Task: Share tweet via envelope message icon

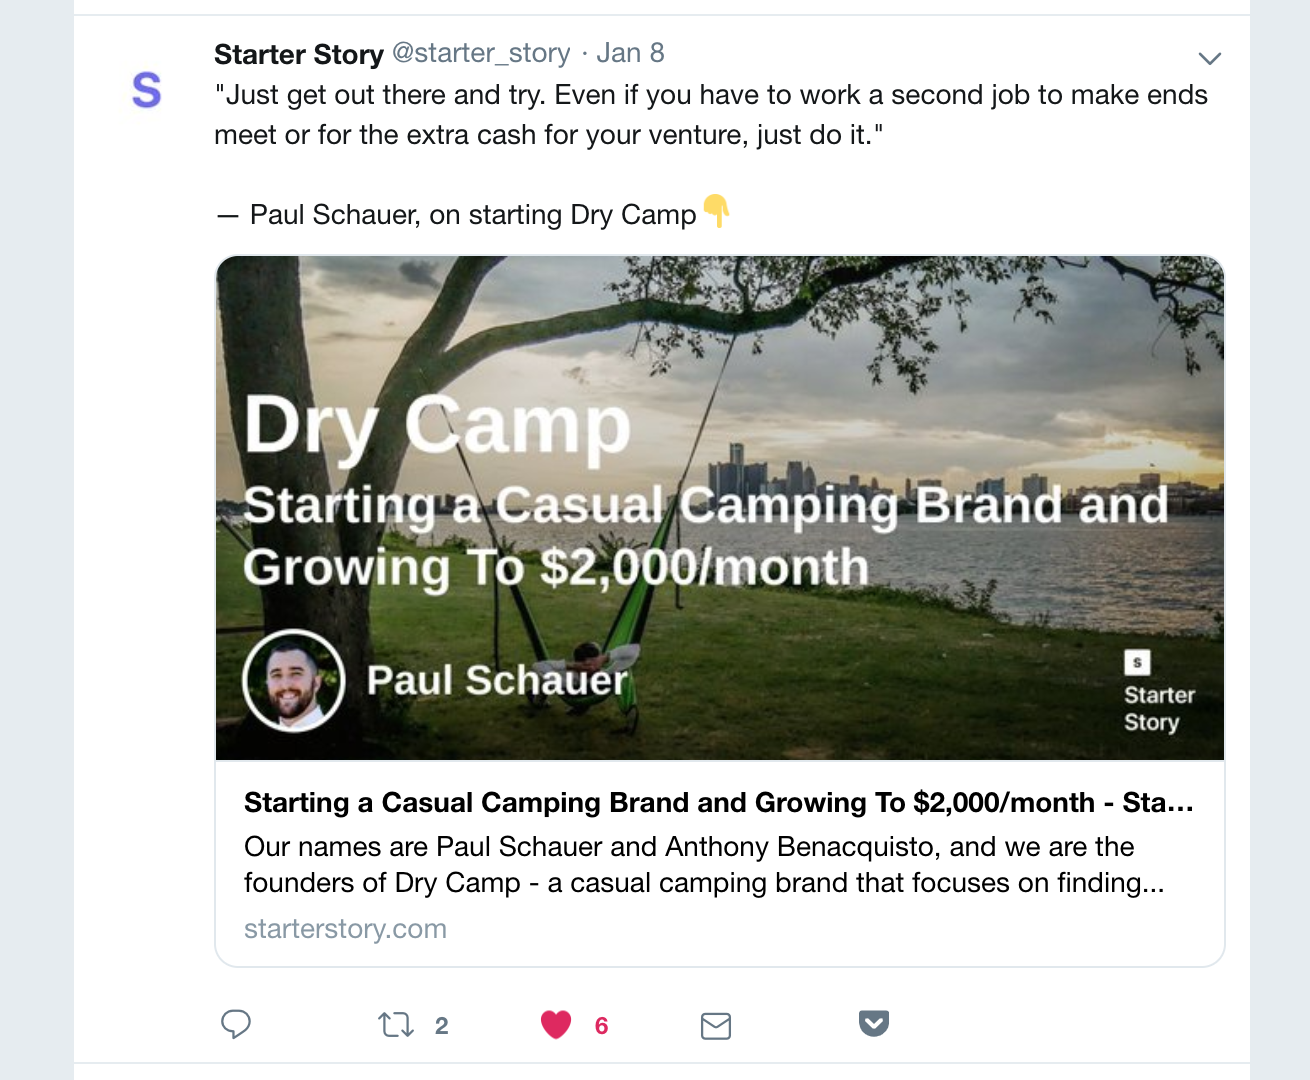Action: pos(716,1026)
